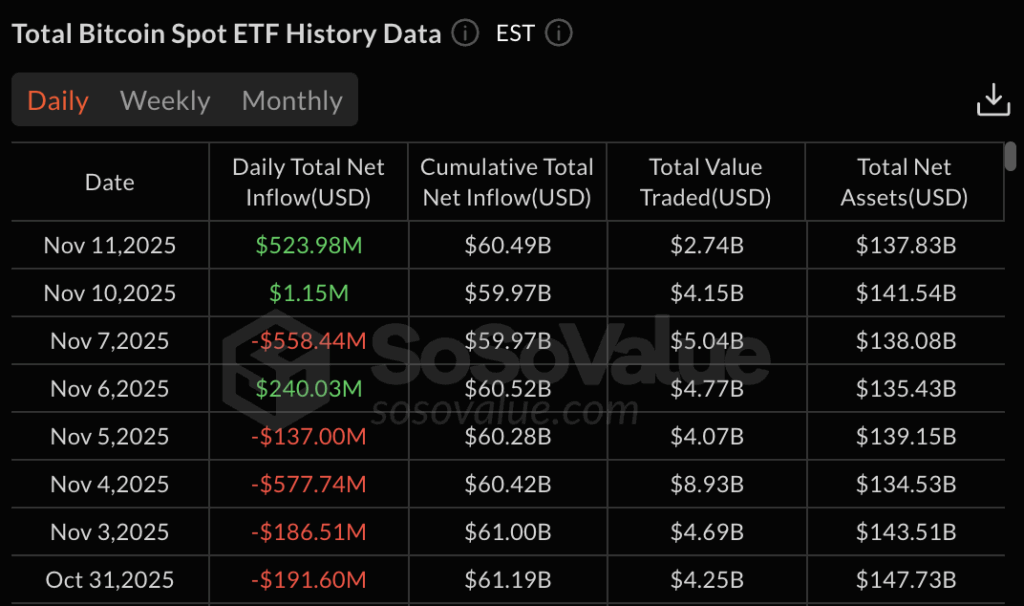Click the $147.73B total net assets cell
The image size is (1024, 606).
pos(906,580)
